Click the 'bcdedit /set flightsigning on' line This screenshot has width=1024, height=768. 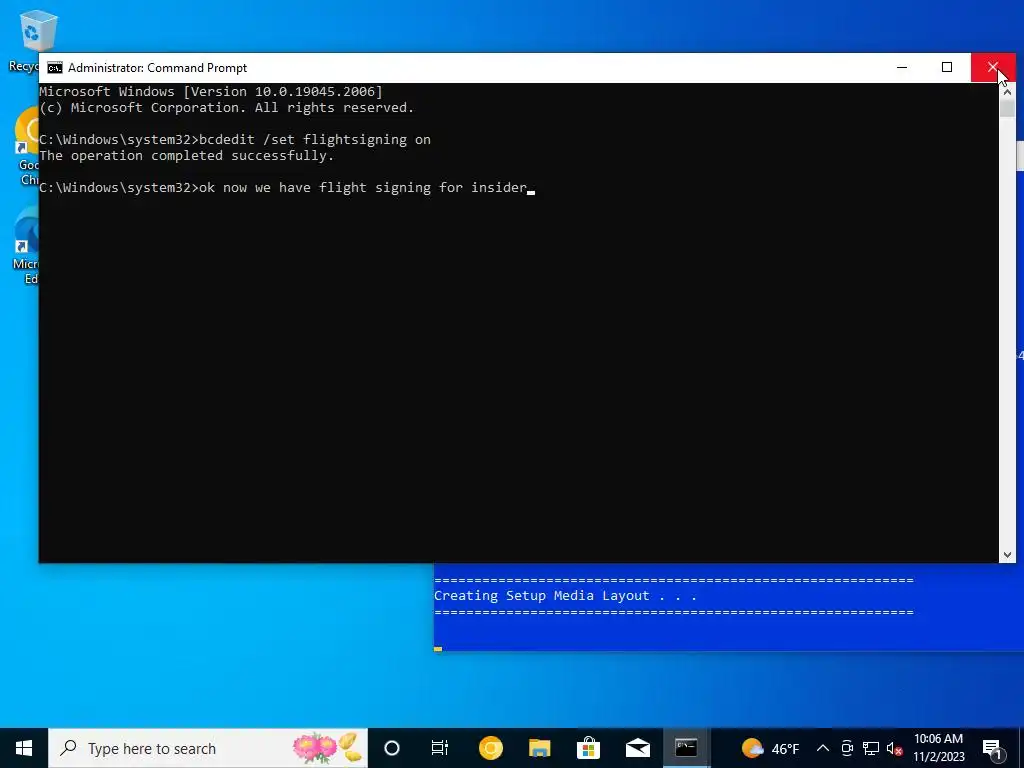tap(235, 140)
